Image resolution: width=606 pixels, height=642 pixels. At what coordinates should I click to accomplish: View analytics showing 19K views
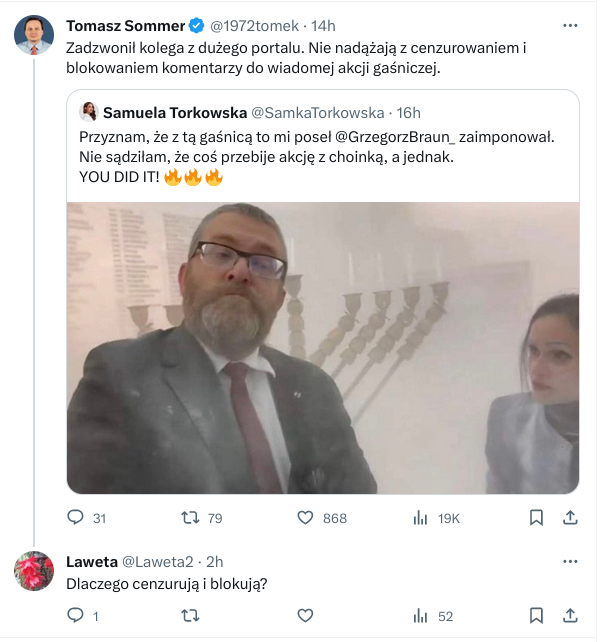tap(421, 518)
